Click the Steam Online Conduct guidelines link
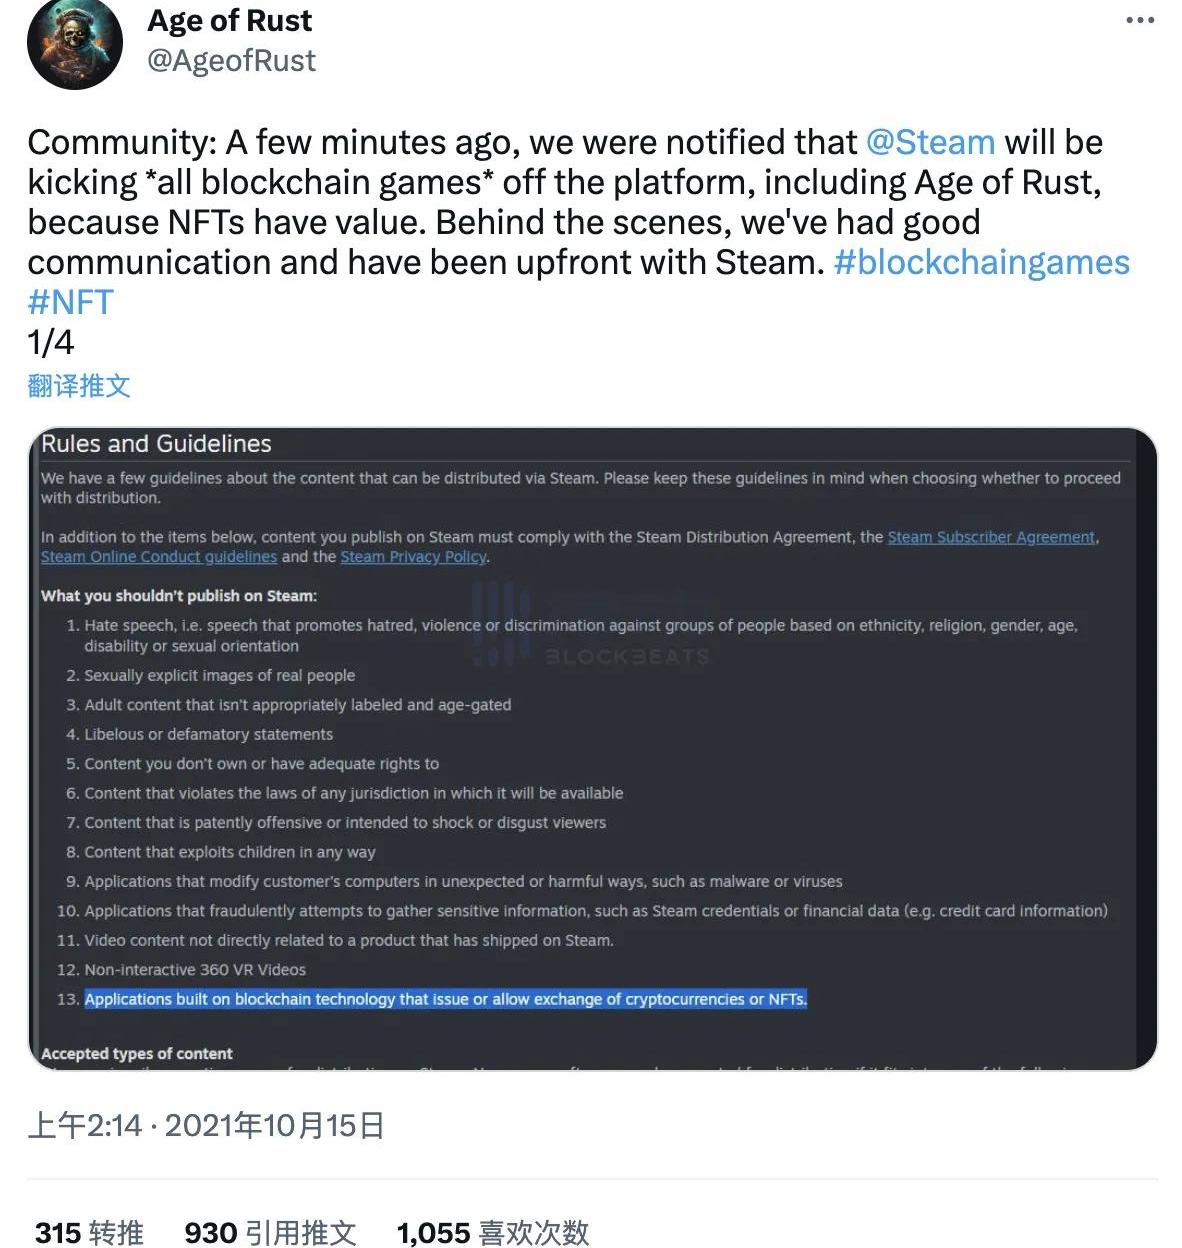Viewport: 1182px width, 1248px height. coord(159,557)
